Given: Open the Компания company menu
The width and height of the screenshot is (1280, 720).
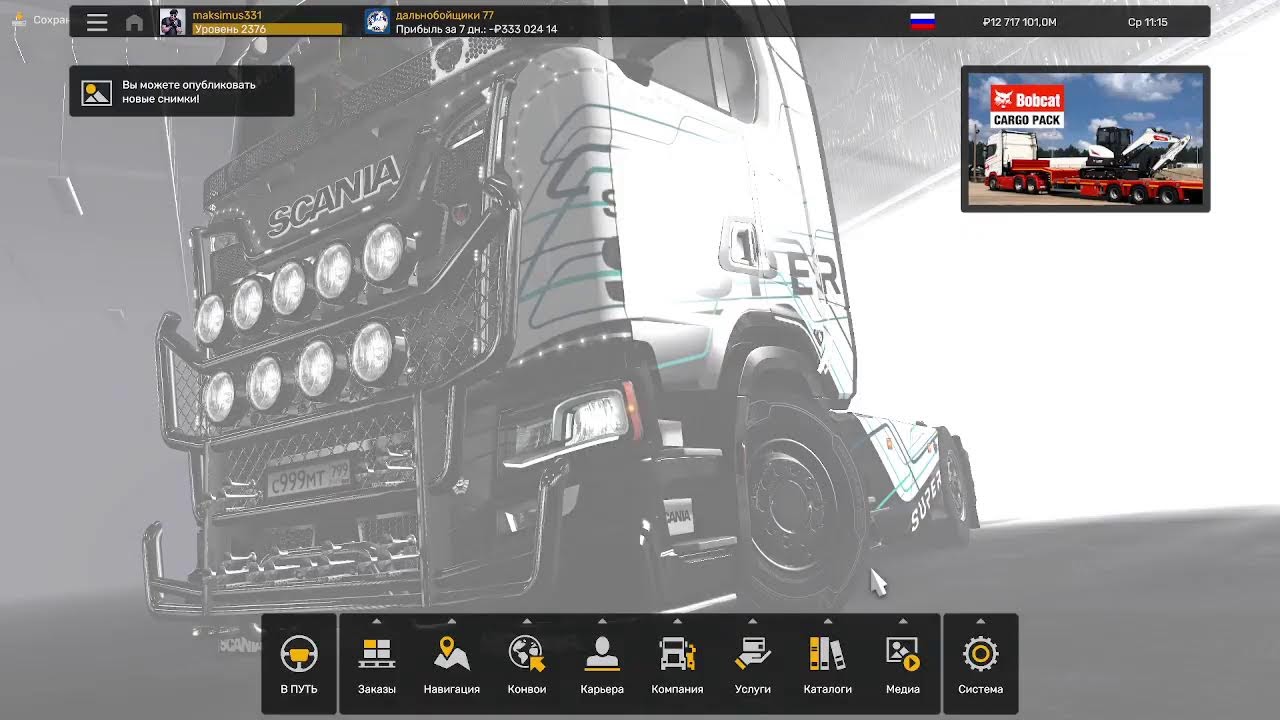Looking at the screenshot, I should pyautogui.click(x=677, y=664).
